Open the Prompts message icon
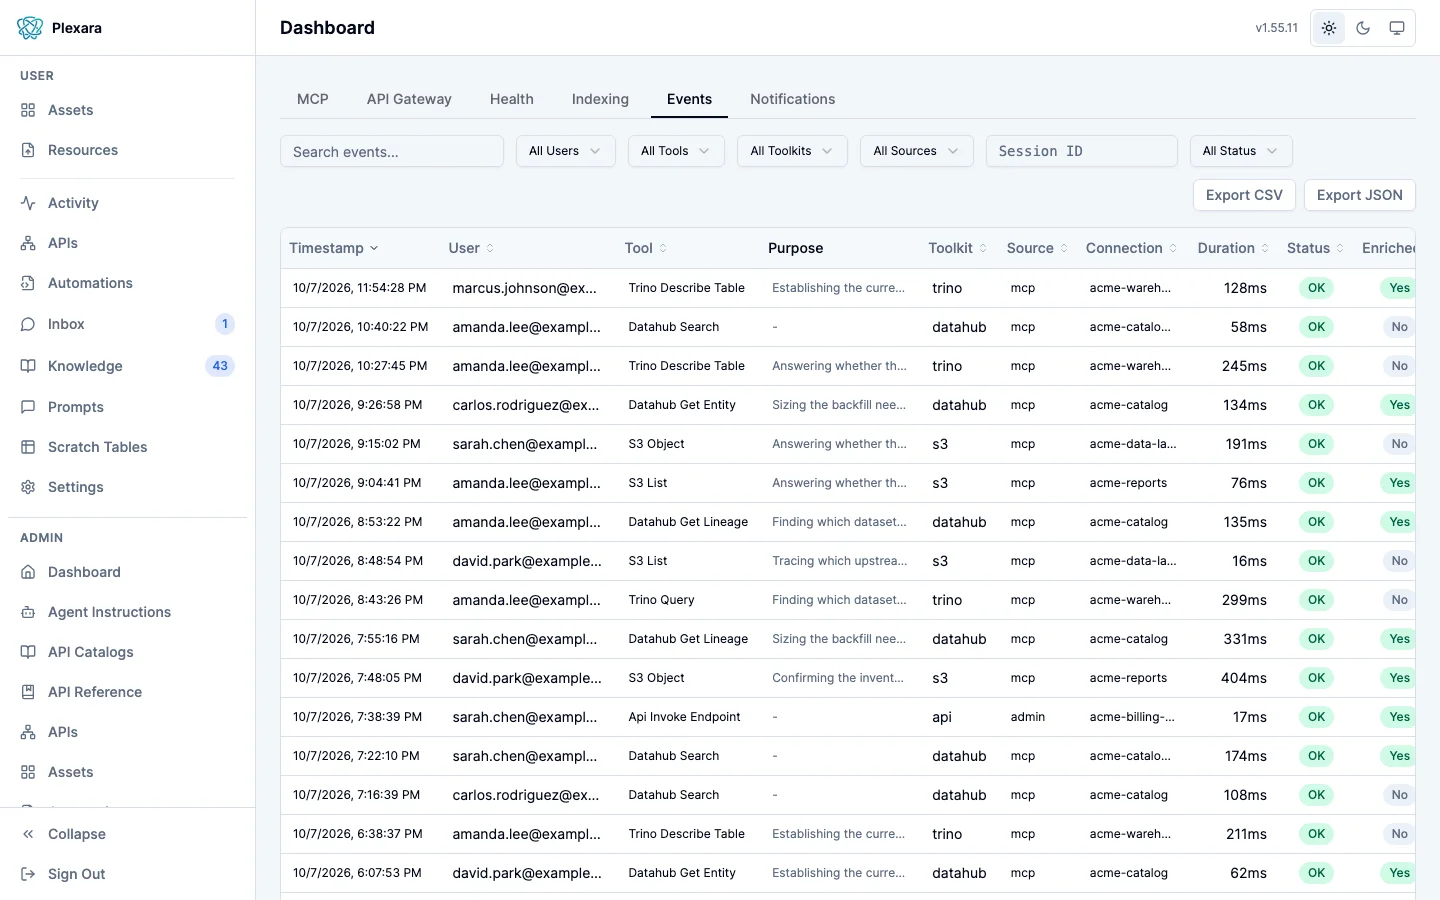Image resolution: width=1440 pixels, height=900 pixels. (28, 407)
